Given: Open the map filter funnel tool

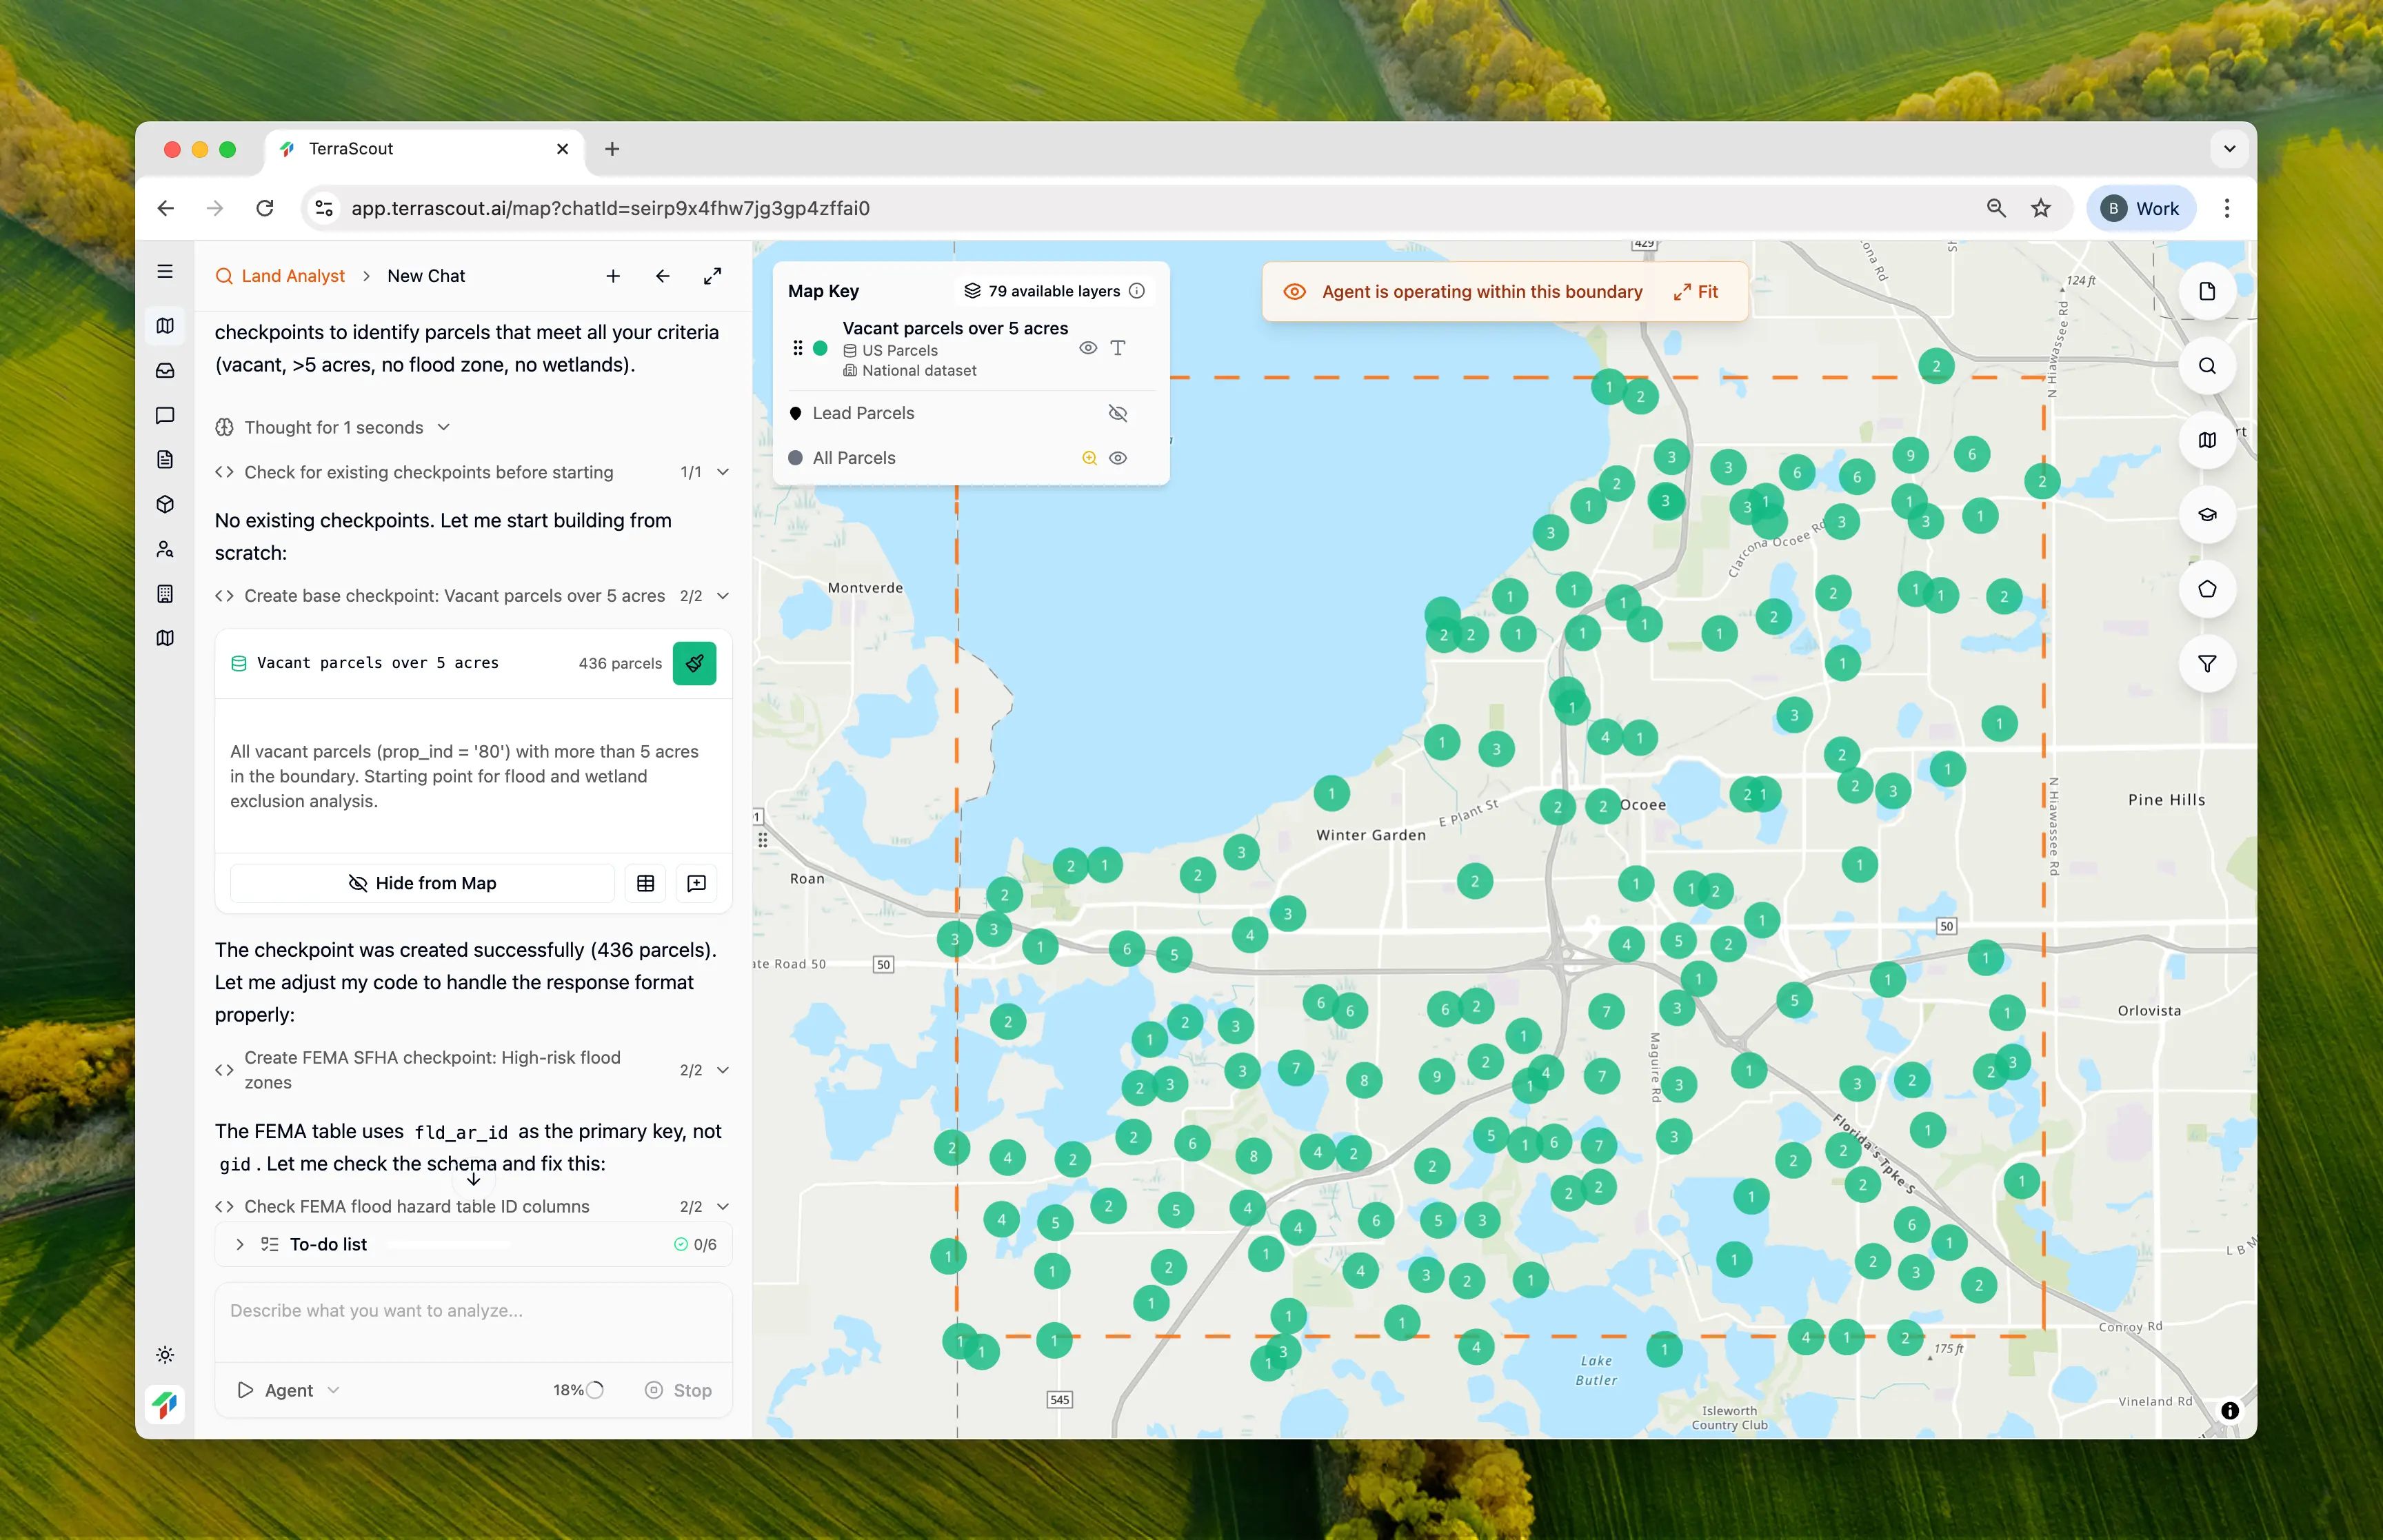Looking at the screenshot, I should [x=2206, y=664].
